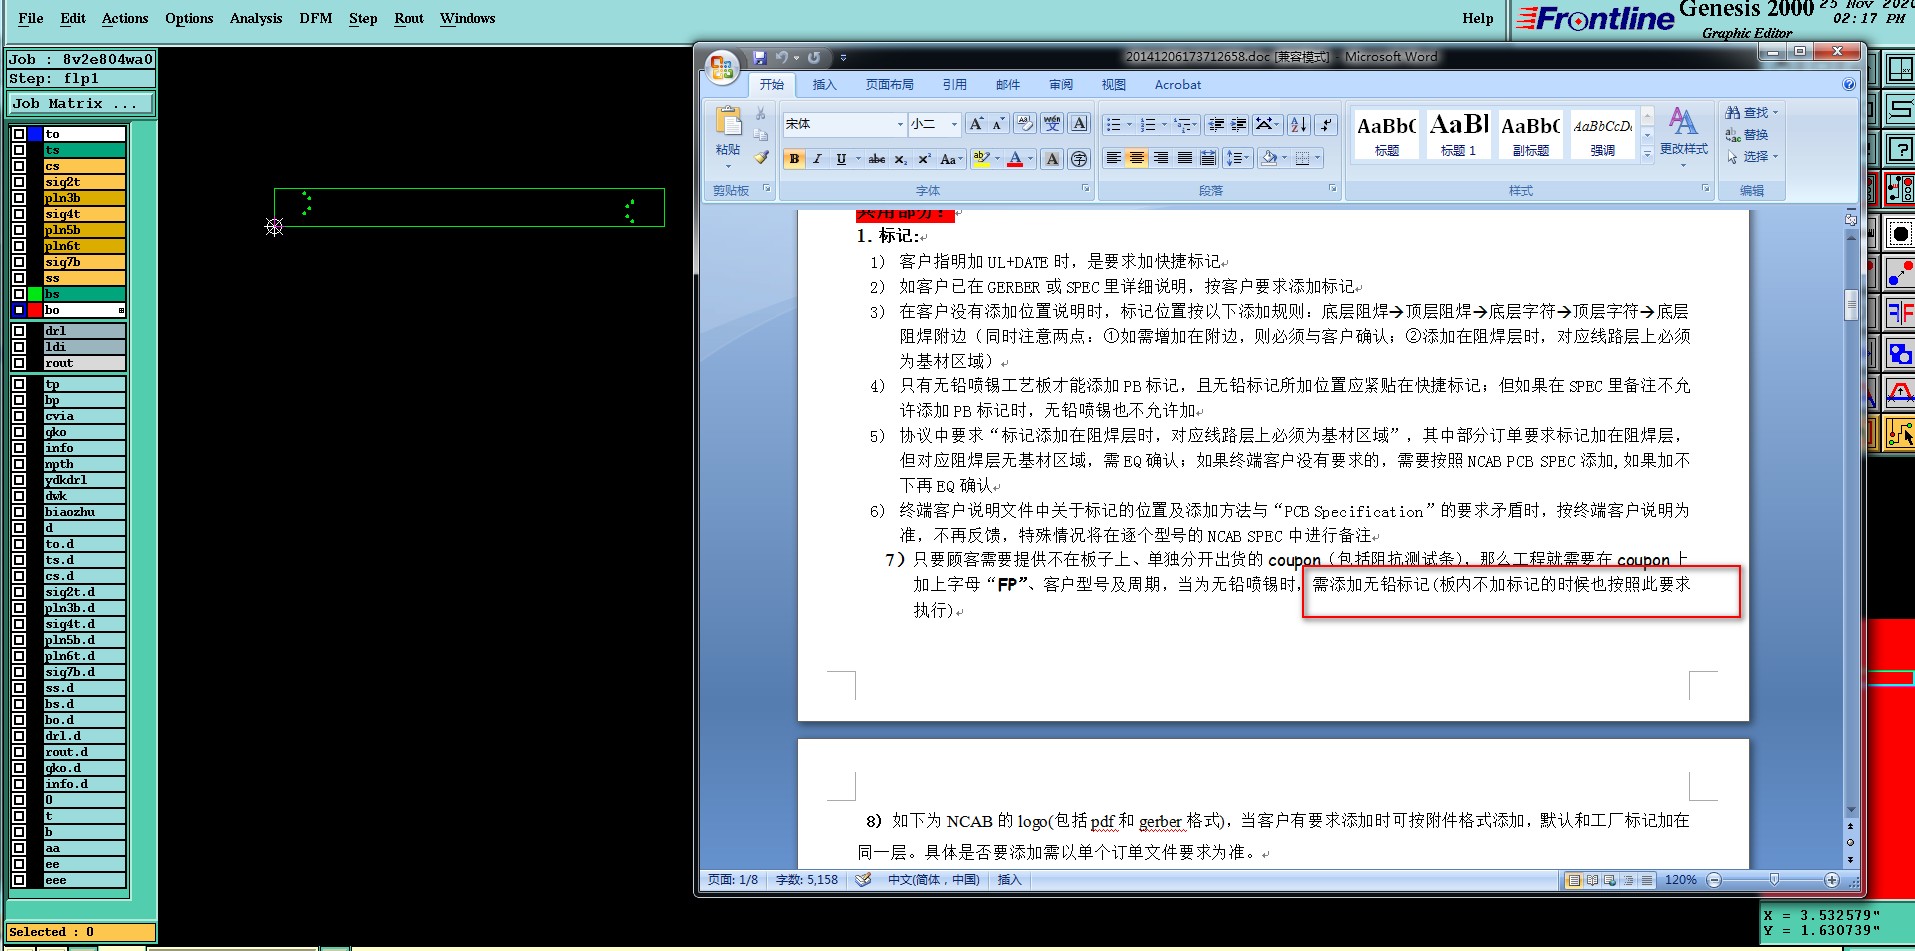Click the 替换 (Replace) button
This screenshot has width=1915, height=951.
tap(1747, 135)
